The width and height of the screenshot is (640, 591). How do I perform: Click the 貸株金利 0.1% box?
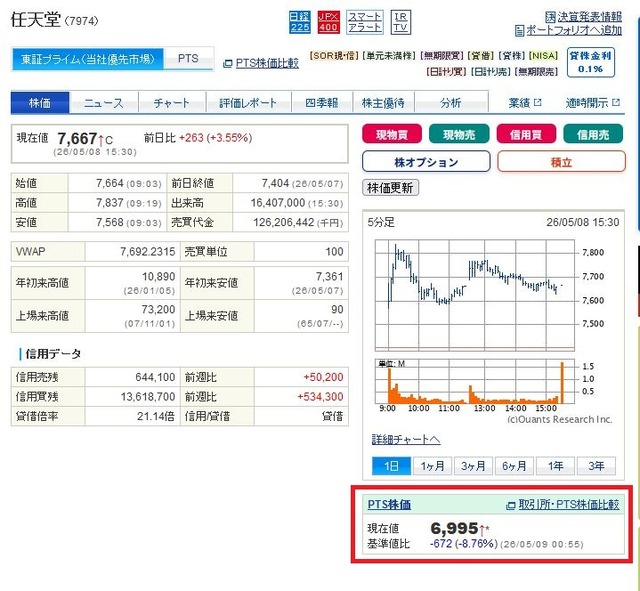[590, 62]
